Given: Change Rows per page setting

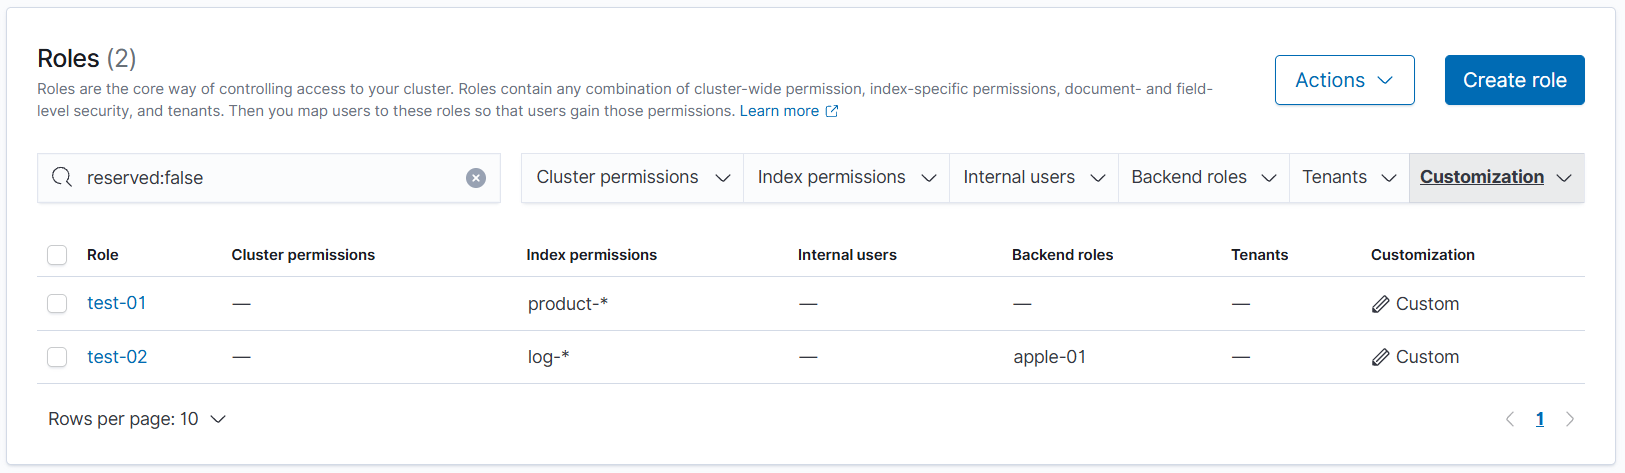Looking at the screenshot, I should pos(137,419).
